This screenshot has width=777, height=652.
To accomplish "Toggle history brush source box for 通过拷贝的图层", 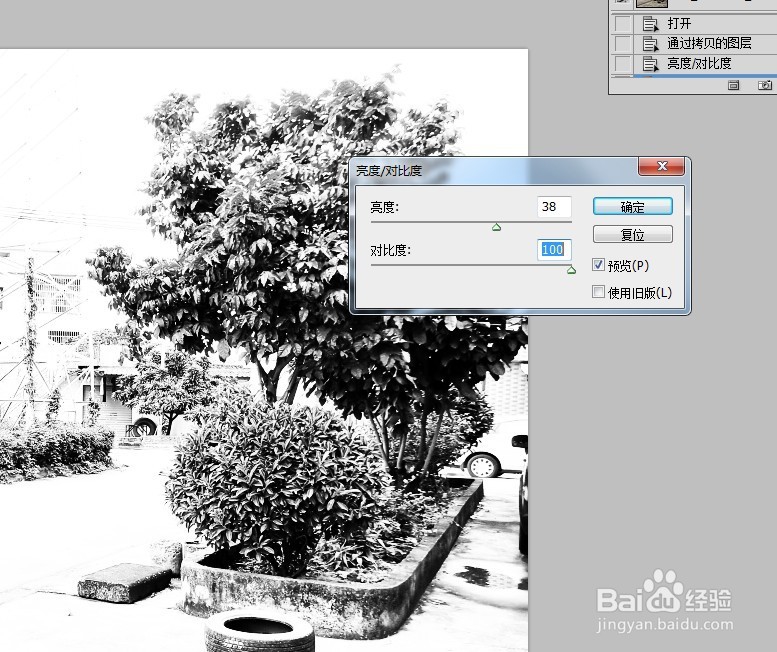I will coord(622,44).
